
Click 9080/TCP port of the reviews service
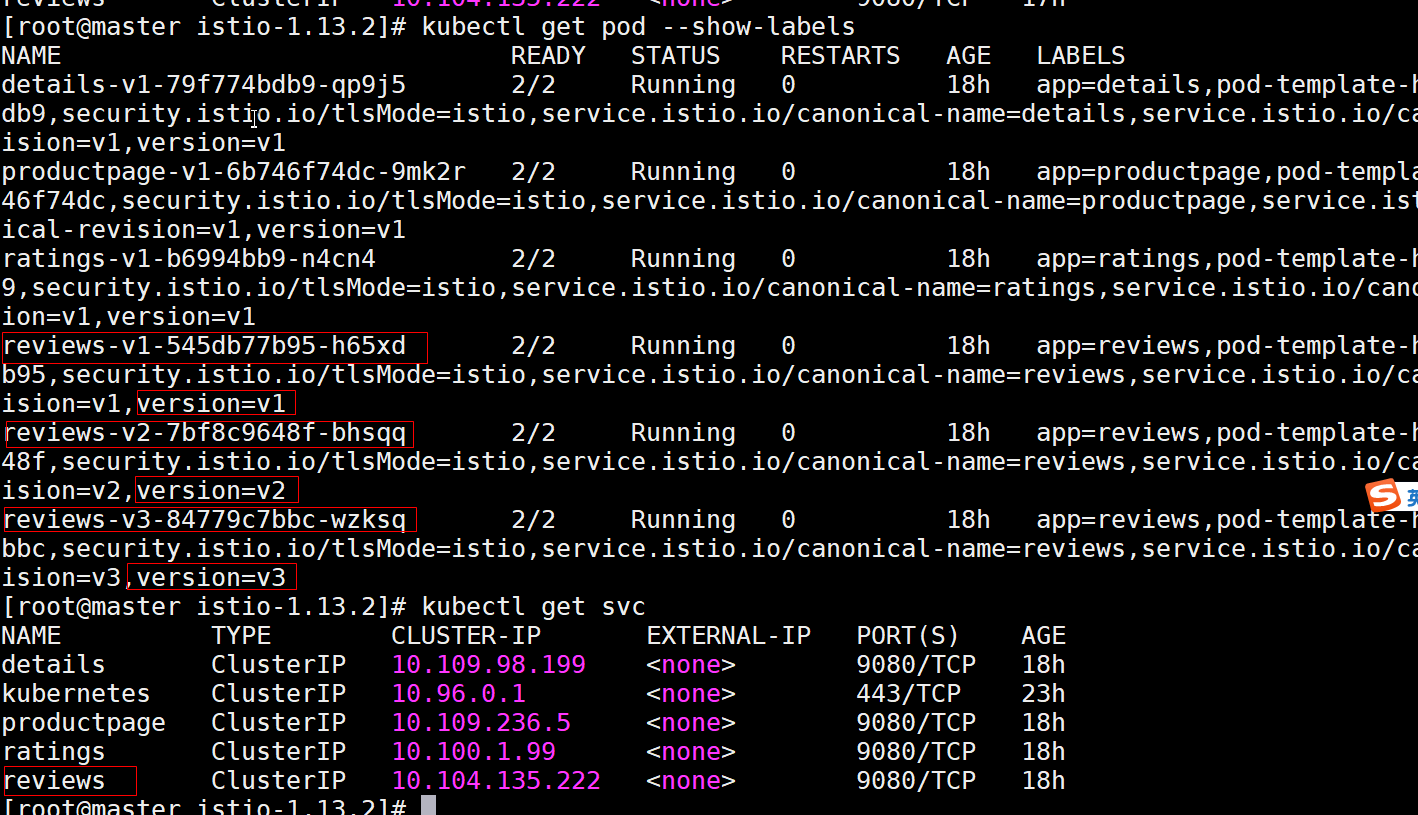[x=916, y=781]
